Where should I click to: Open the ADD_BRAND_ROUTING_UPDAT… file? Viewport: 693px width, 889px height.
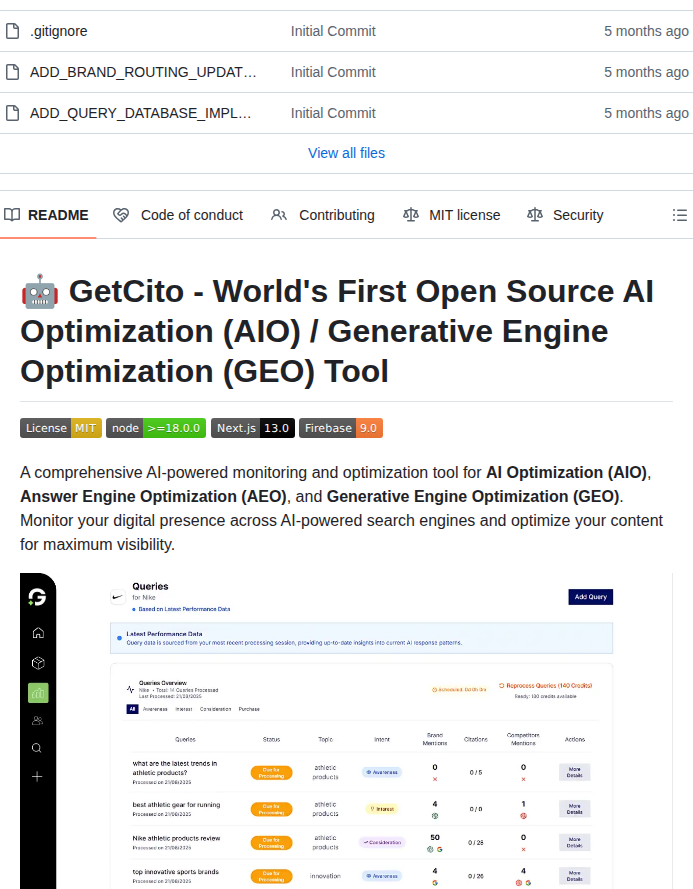tap(143, 73)
